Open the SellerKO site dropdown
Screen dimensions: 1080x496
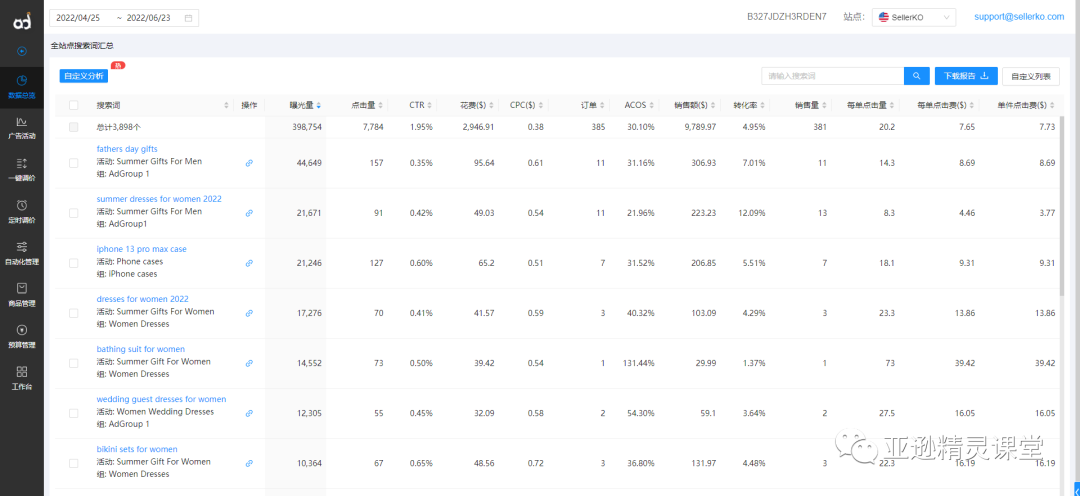(x=913, y=17)
